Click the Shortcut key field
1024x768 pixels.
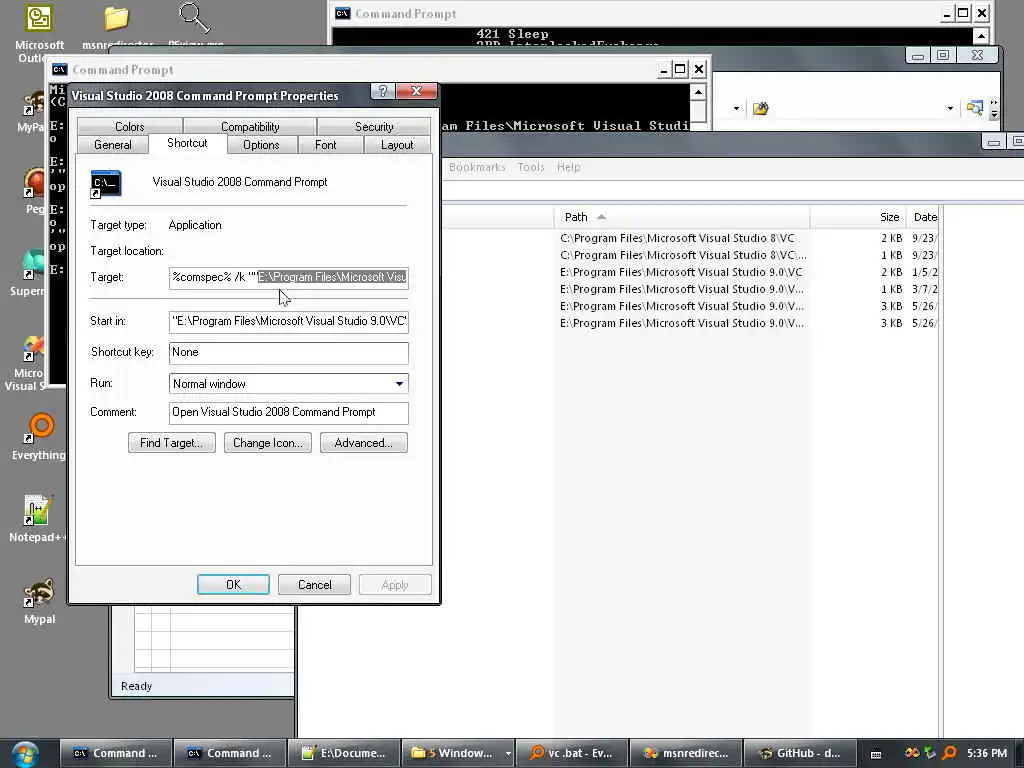(289, 353)
